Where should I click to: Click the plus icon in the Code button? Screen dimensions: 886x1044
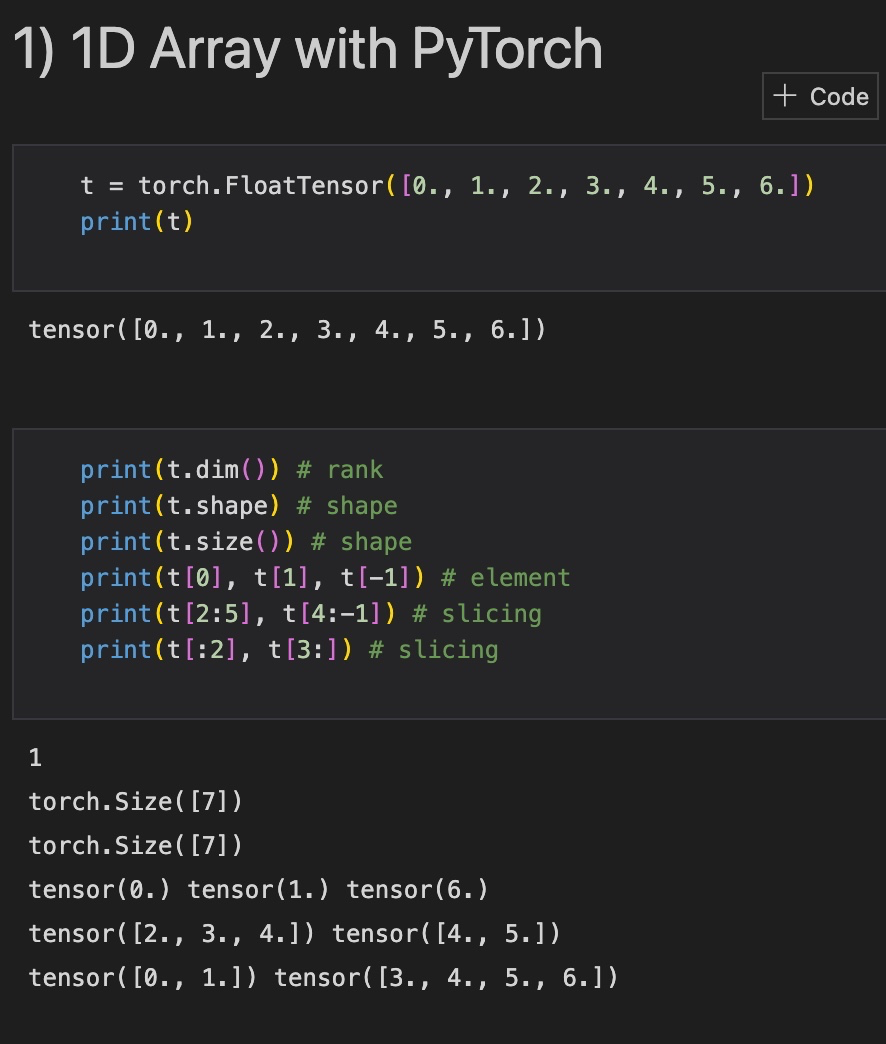[x=785, y=95]
